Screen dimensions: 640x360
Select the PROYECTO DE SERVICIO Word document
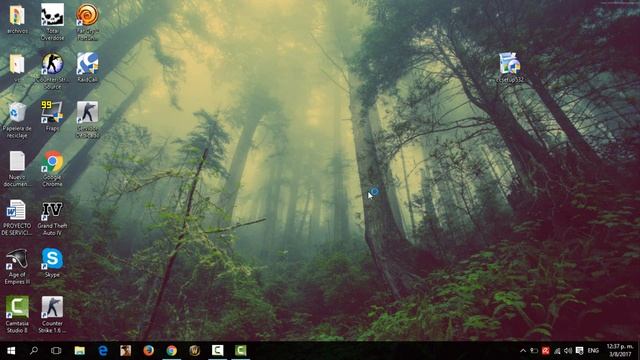[17, 217]
